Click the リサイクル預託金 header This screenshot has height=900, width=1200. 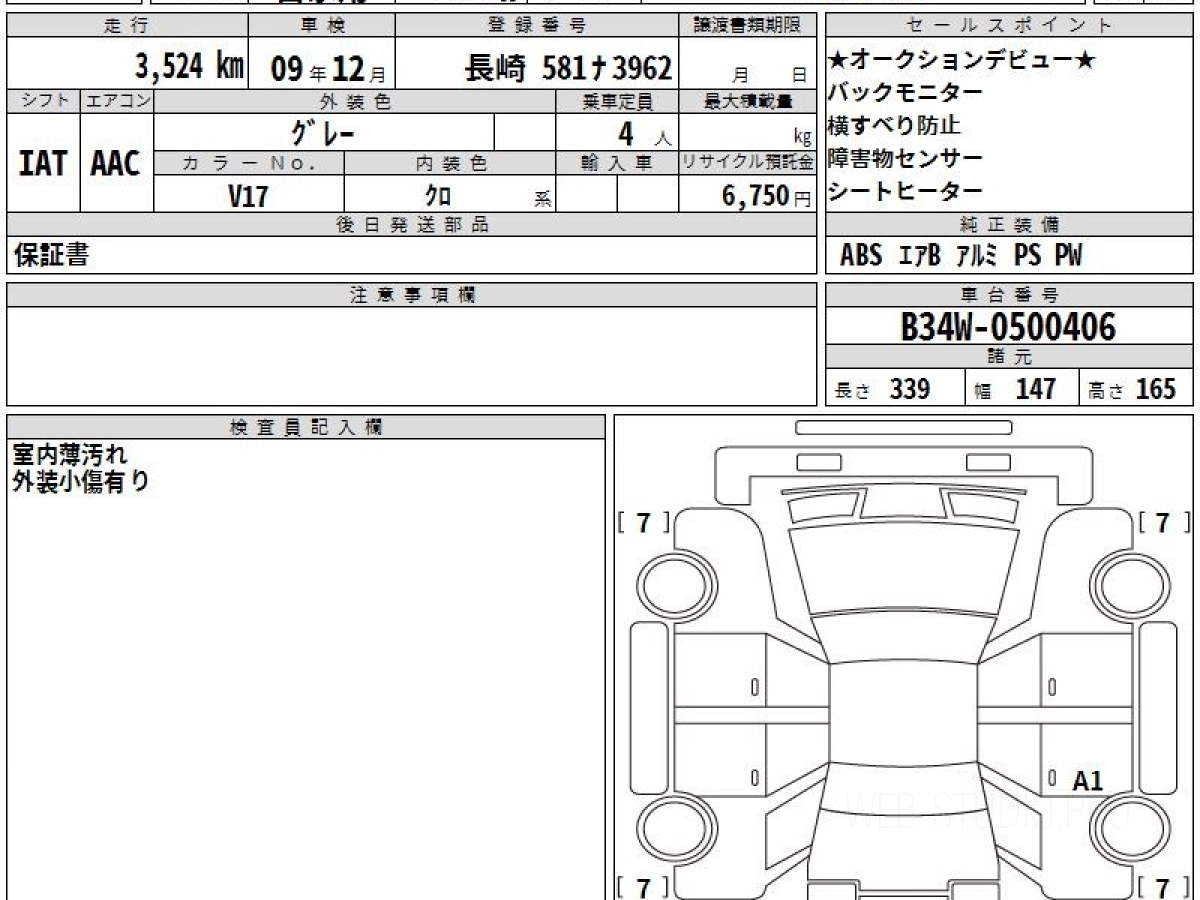[x=748, y=164]
